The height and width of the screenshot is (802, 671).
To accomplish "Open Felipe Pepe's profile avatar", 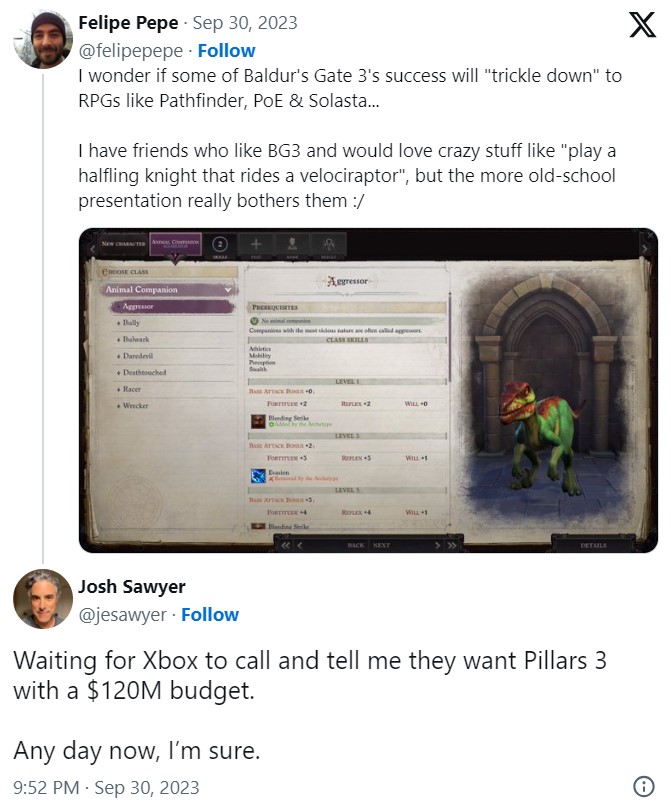I will click(41, 40).
